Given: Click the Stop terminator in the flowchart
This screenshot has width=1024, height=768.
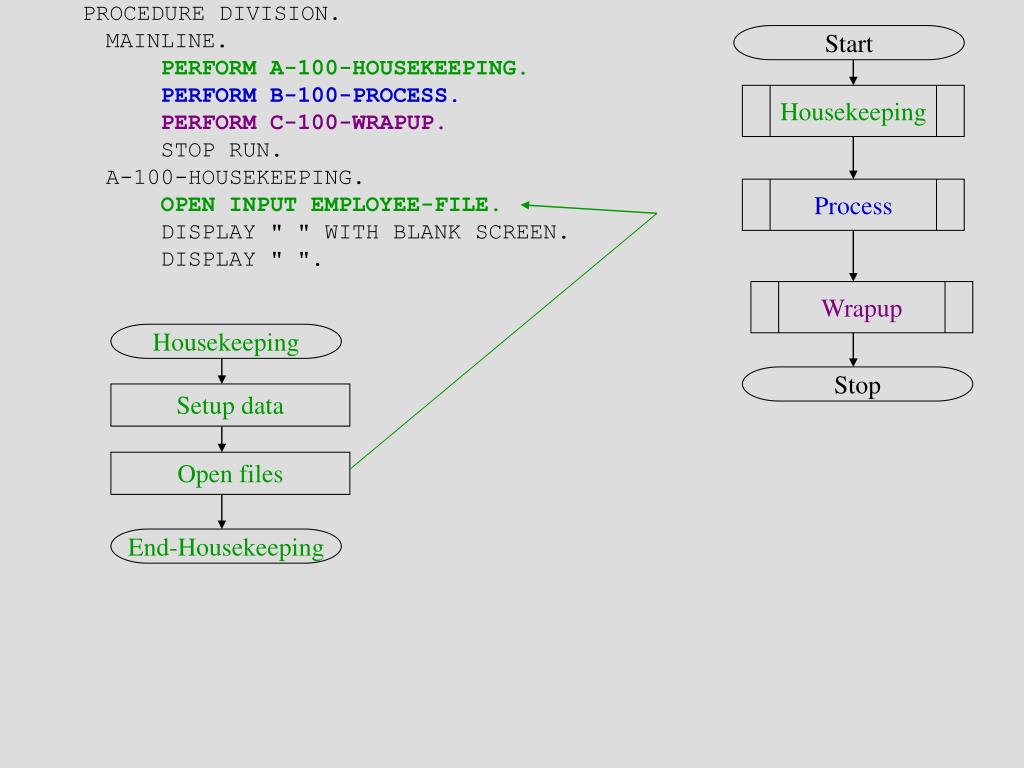Looking at the screenshot, I should (857, 384).
